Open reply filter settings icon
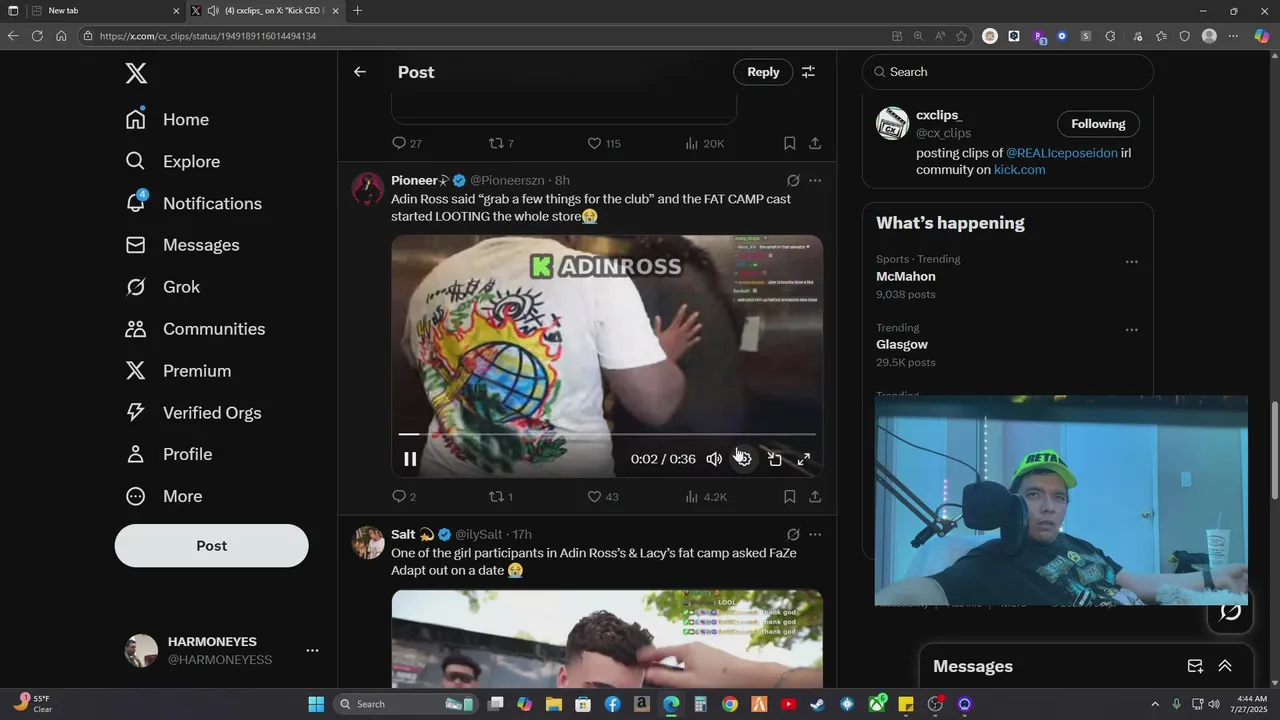1280x720 pixels. (x=808, y=72)
